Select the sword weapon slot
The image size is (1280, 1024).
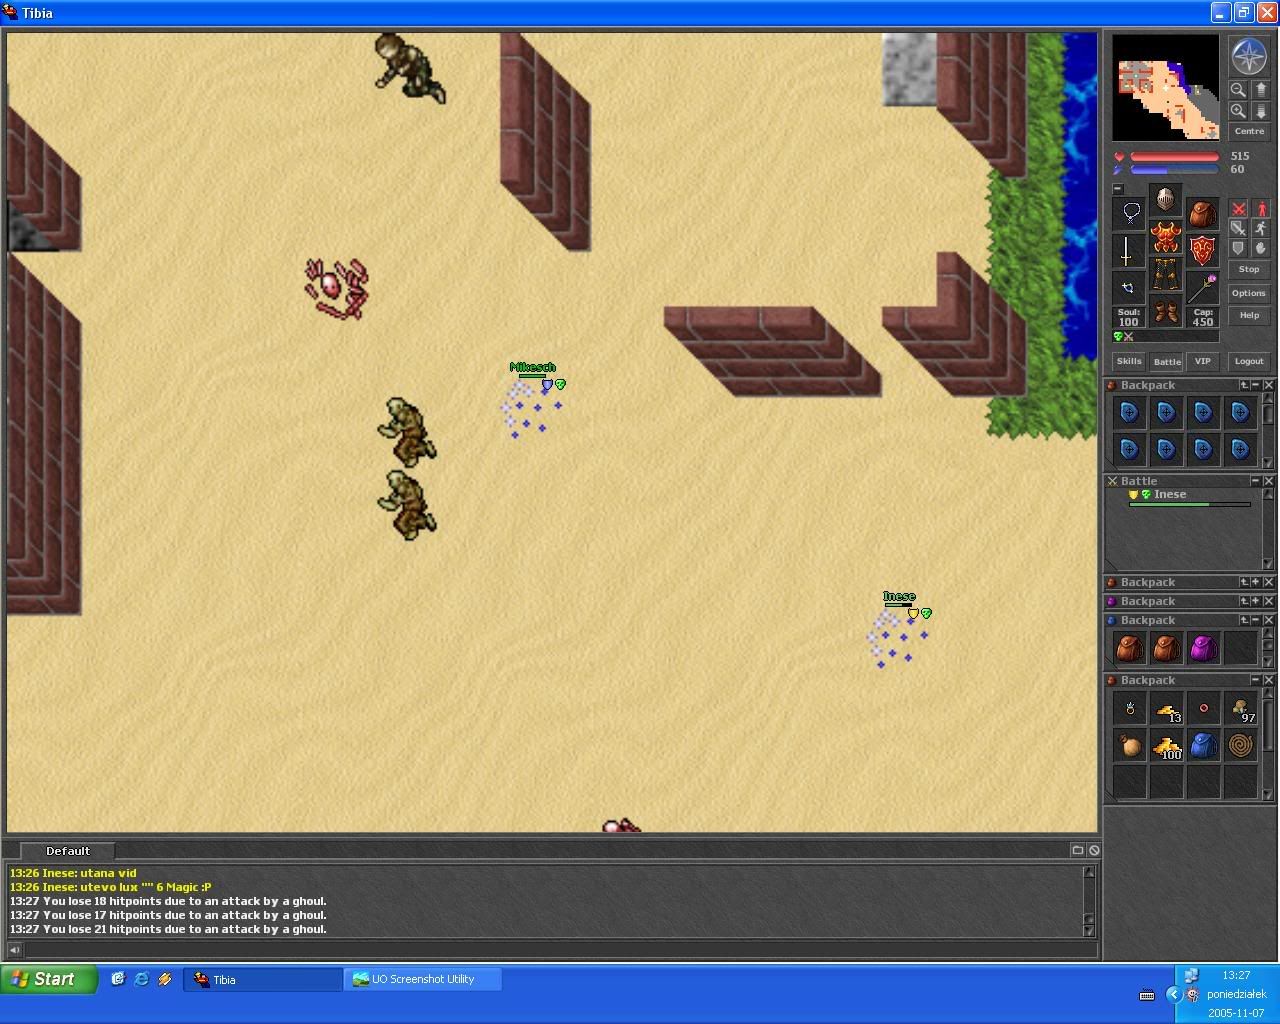point(1129,250)
